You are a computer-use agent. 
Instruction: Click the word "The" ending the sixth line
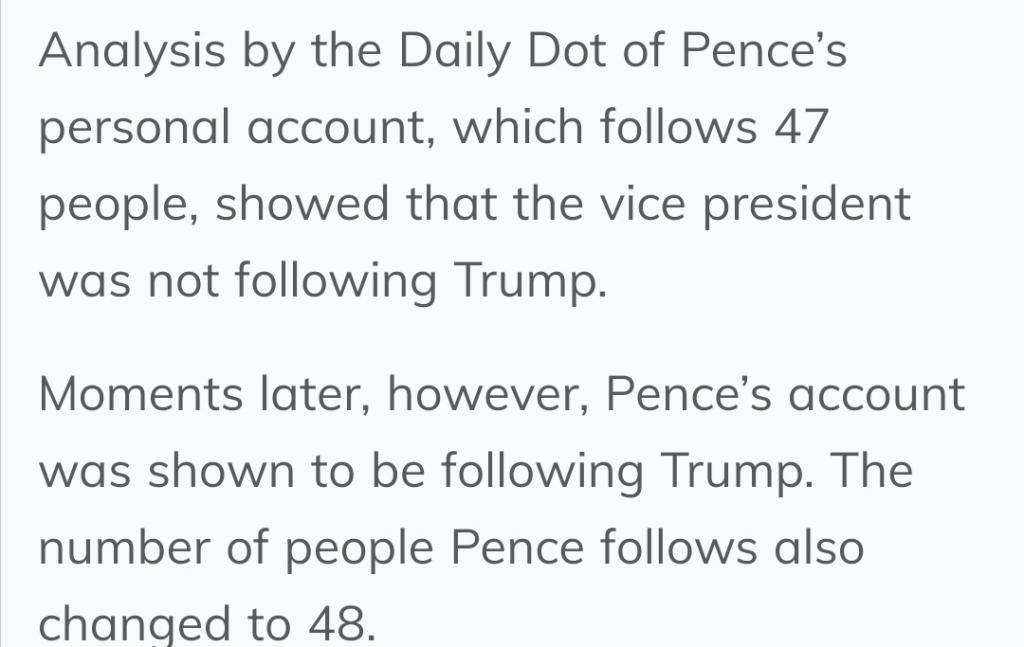tap(872, 471)
